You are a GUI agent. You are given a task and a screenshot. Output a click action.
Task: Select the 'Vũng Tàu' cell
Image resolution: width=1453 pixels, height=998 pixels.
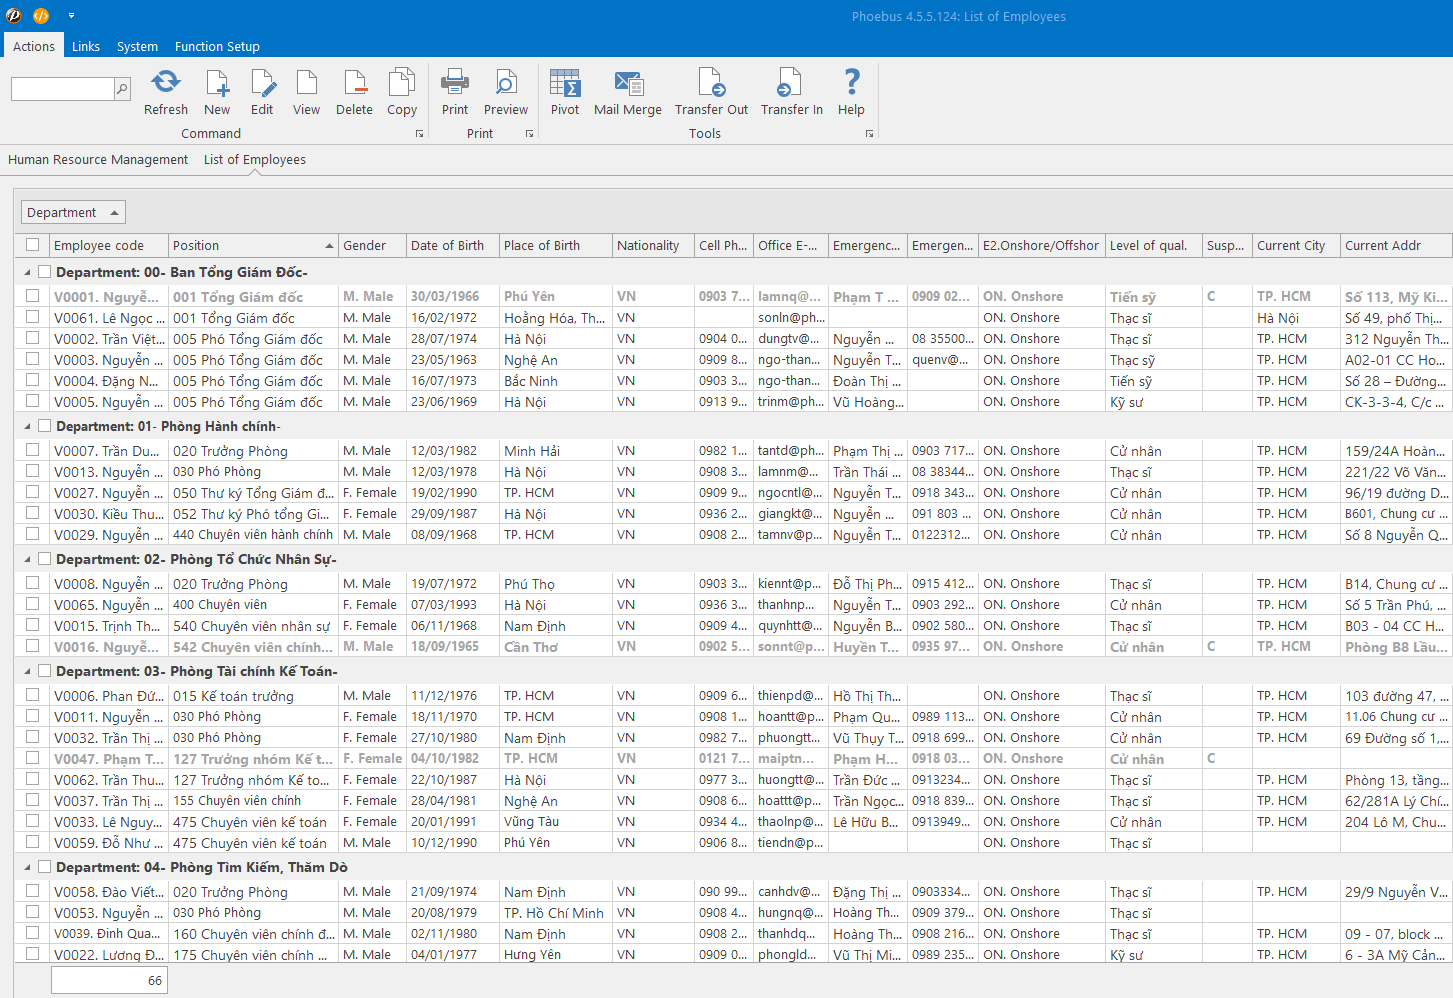pos(555,821)
